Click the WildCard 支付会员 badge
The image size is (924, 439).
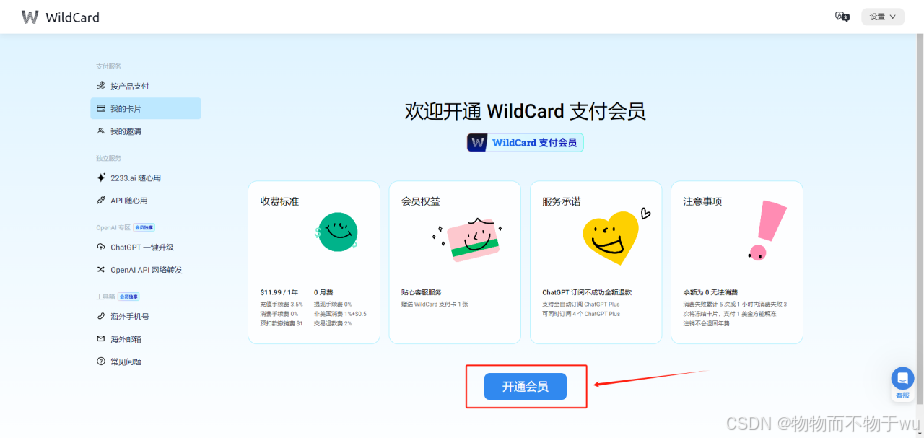click(525, 143)
